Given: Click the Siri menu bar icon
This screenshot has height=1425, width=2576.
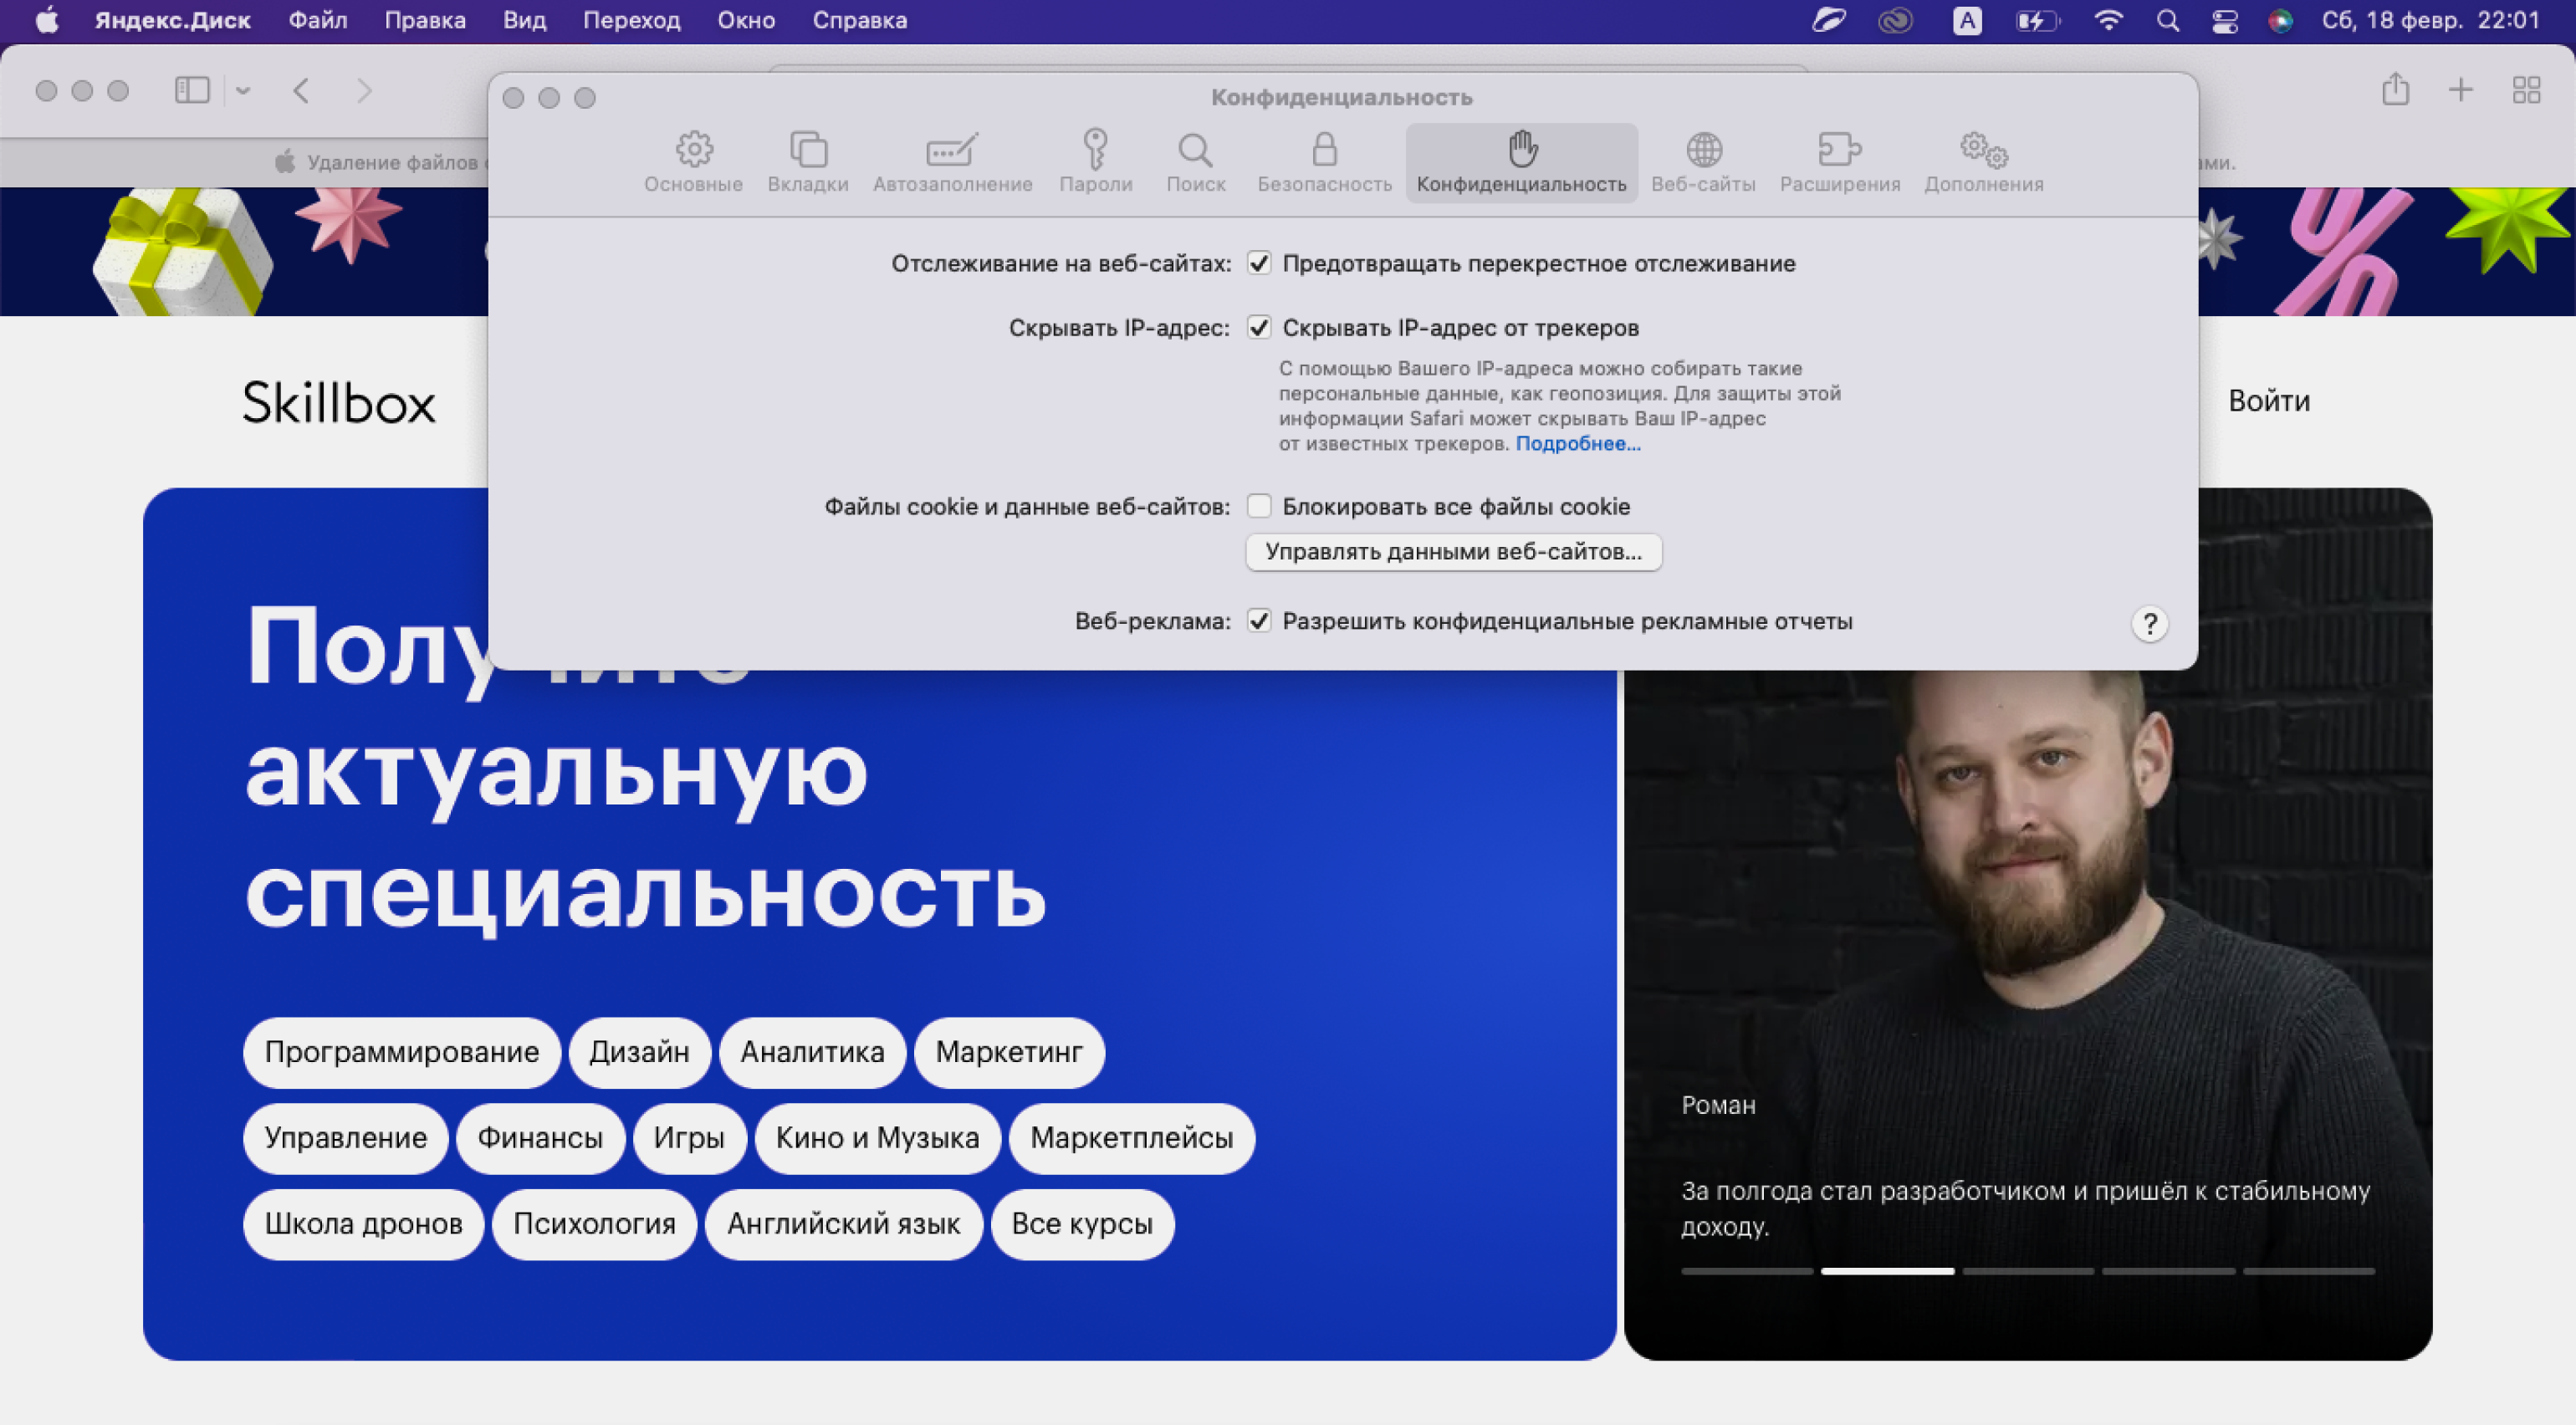Looking at the screenshot, I should pyautogui.click(x=2281, y=20).
